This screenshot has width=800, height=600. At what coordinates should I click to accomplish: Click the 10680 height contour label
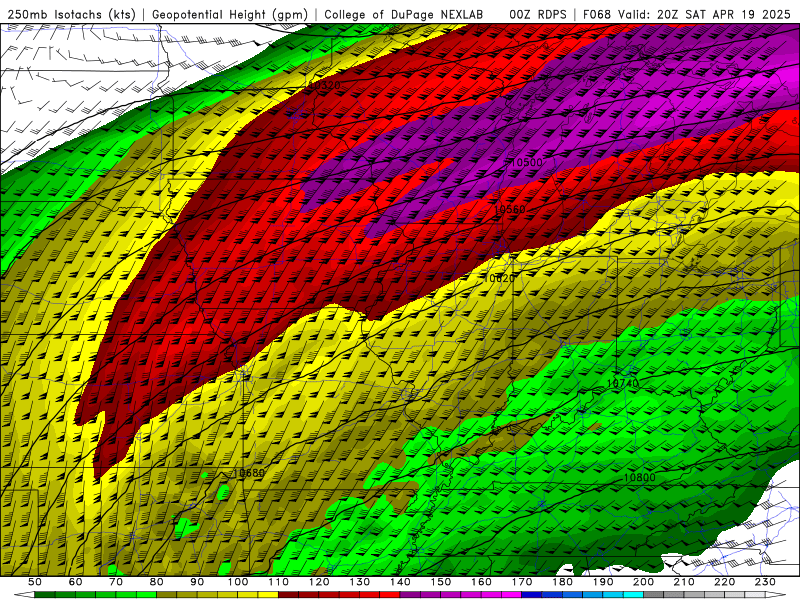248,473
